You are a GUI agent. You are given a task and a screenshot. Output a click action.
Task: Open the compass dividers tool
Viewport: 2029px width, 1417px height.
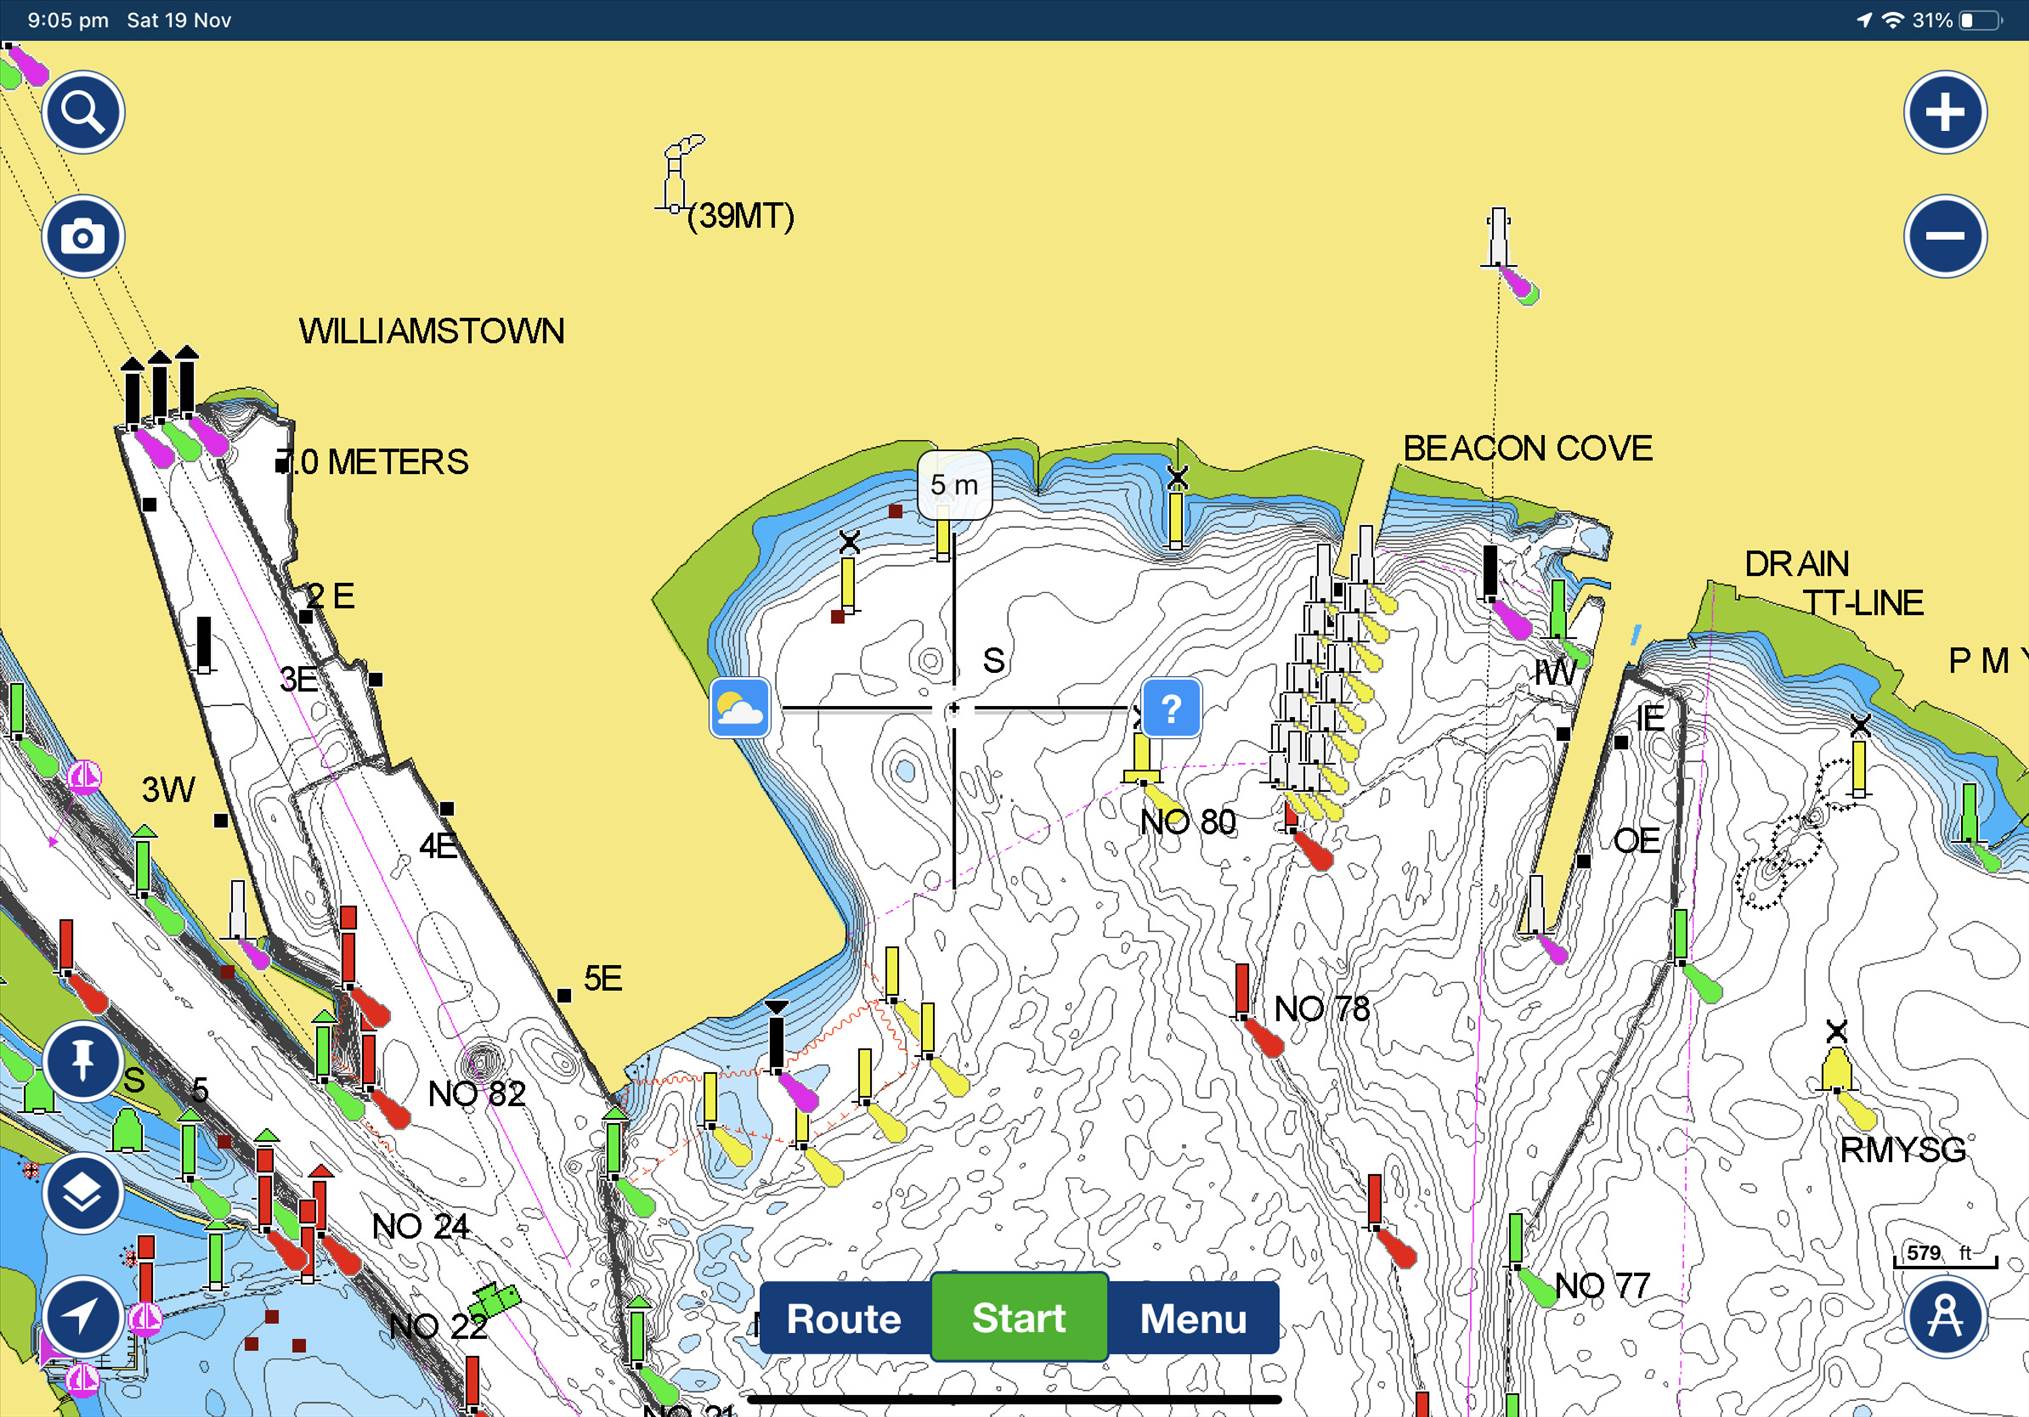coord(1944,1315)
